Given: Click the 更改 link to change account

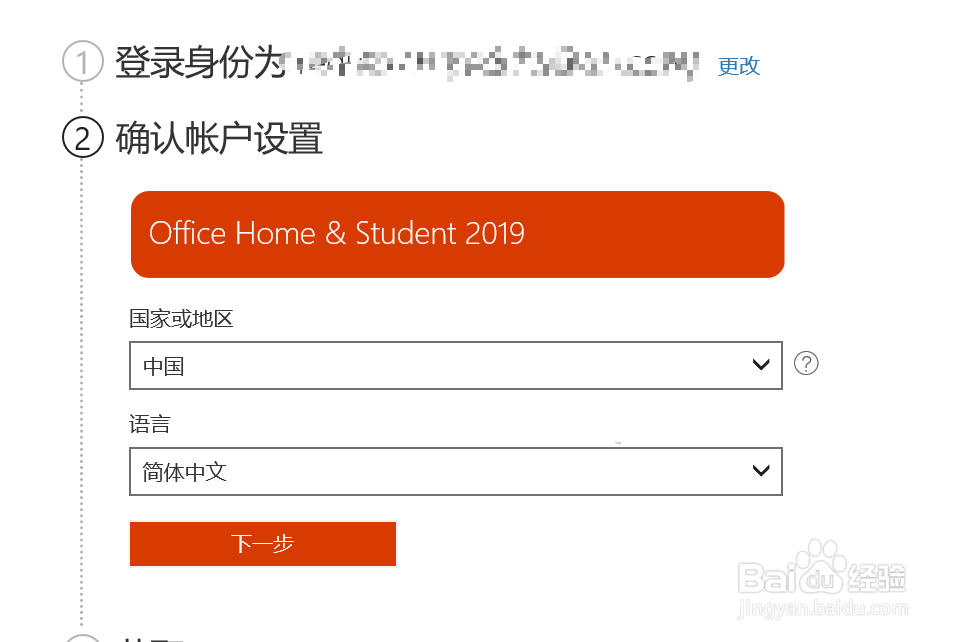Looking at the screenshot, I should tap(739, 66).
